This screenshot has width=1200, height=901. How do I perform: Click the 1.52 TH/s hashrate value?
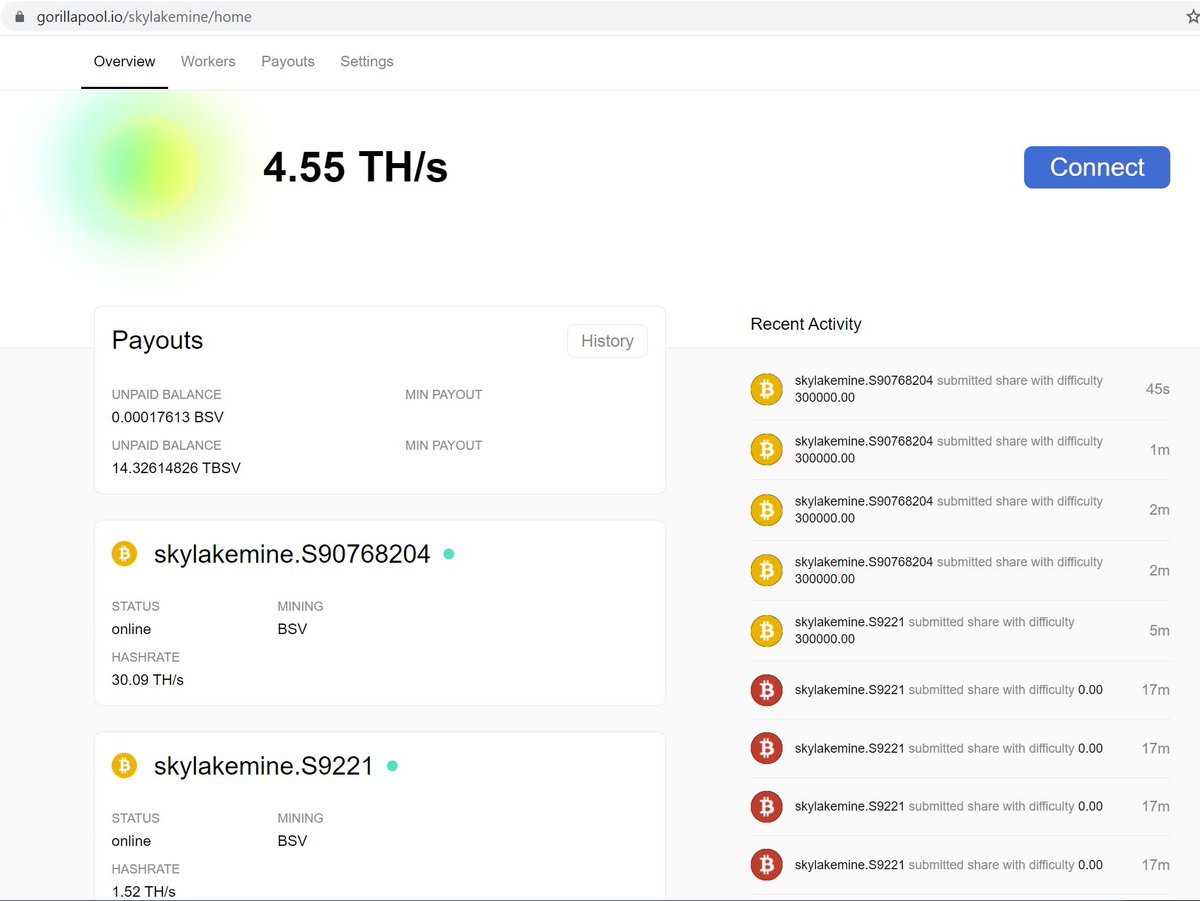(144, 891)
